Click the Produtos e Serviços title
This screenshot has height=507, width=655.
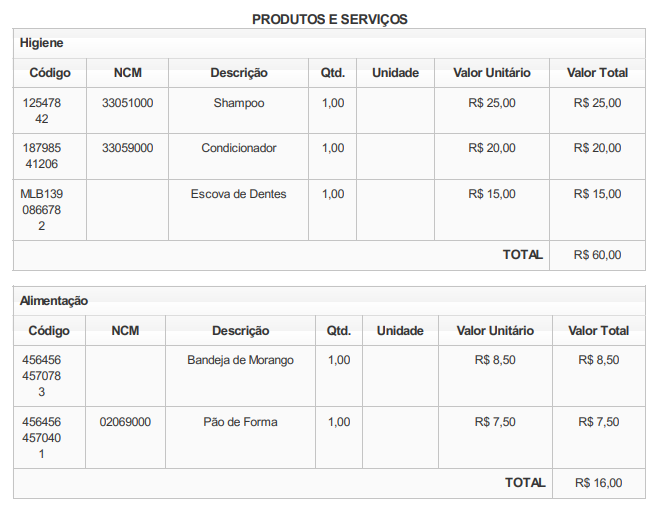pos(330,19)
